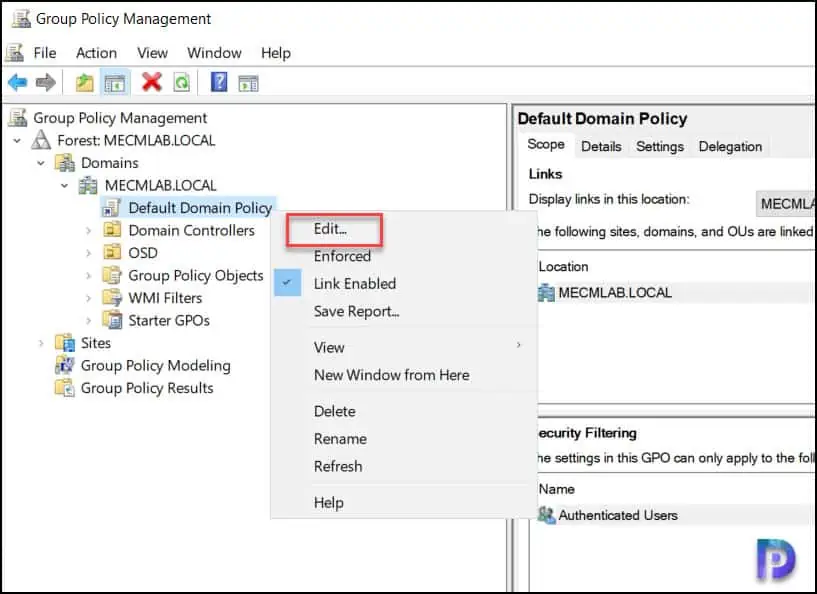Open the Window menu

[x=214, y=53]
